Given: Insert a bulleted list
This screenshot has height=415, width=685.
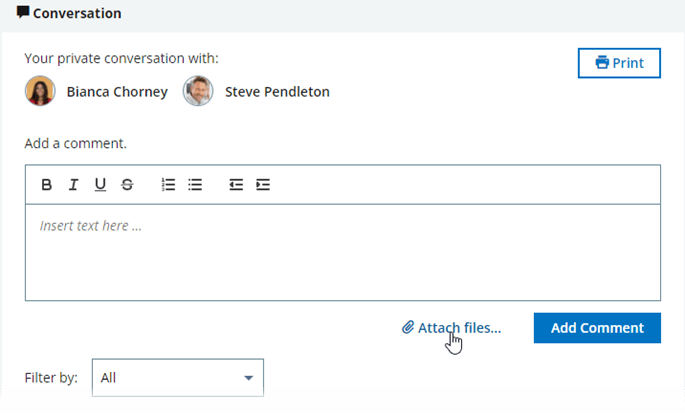Looking at the screenshot, I should point(196,184).
